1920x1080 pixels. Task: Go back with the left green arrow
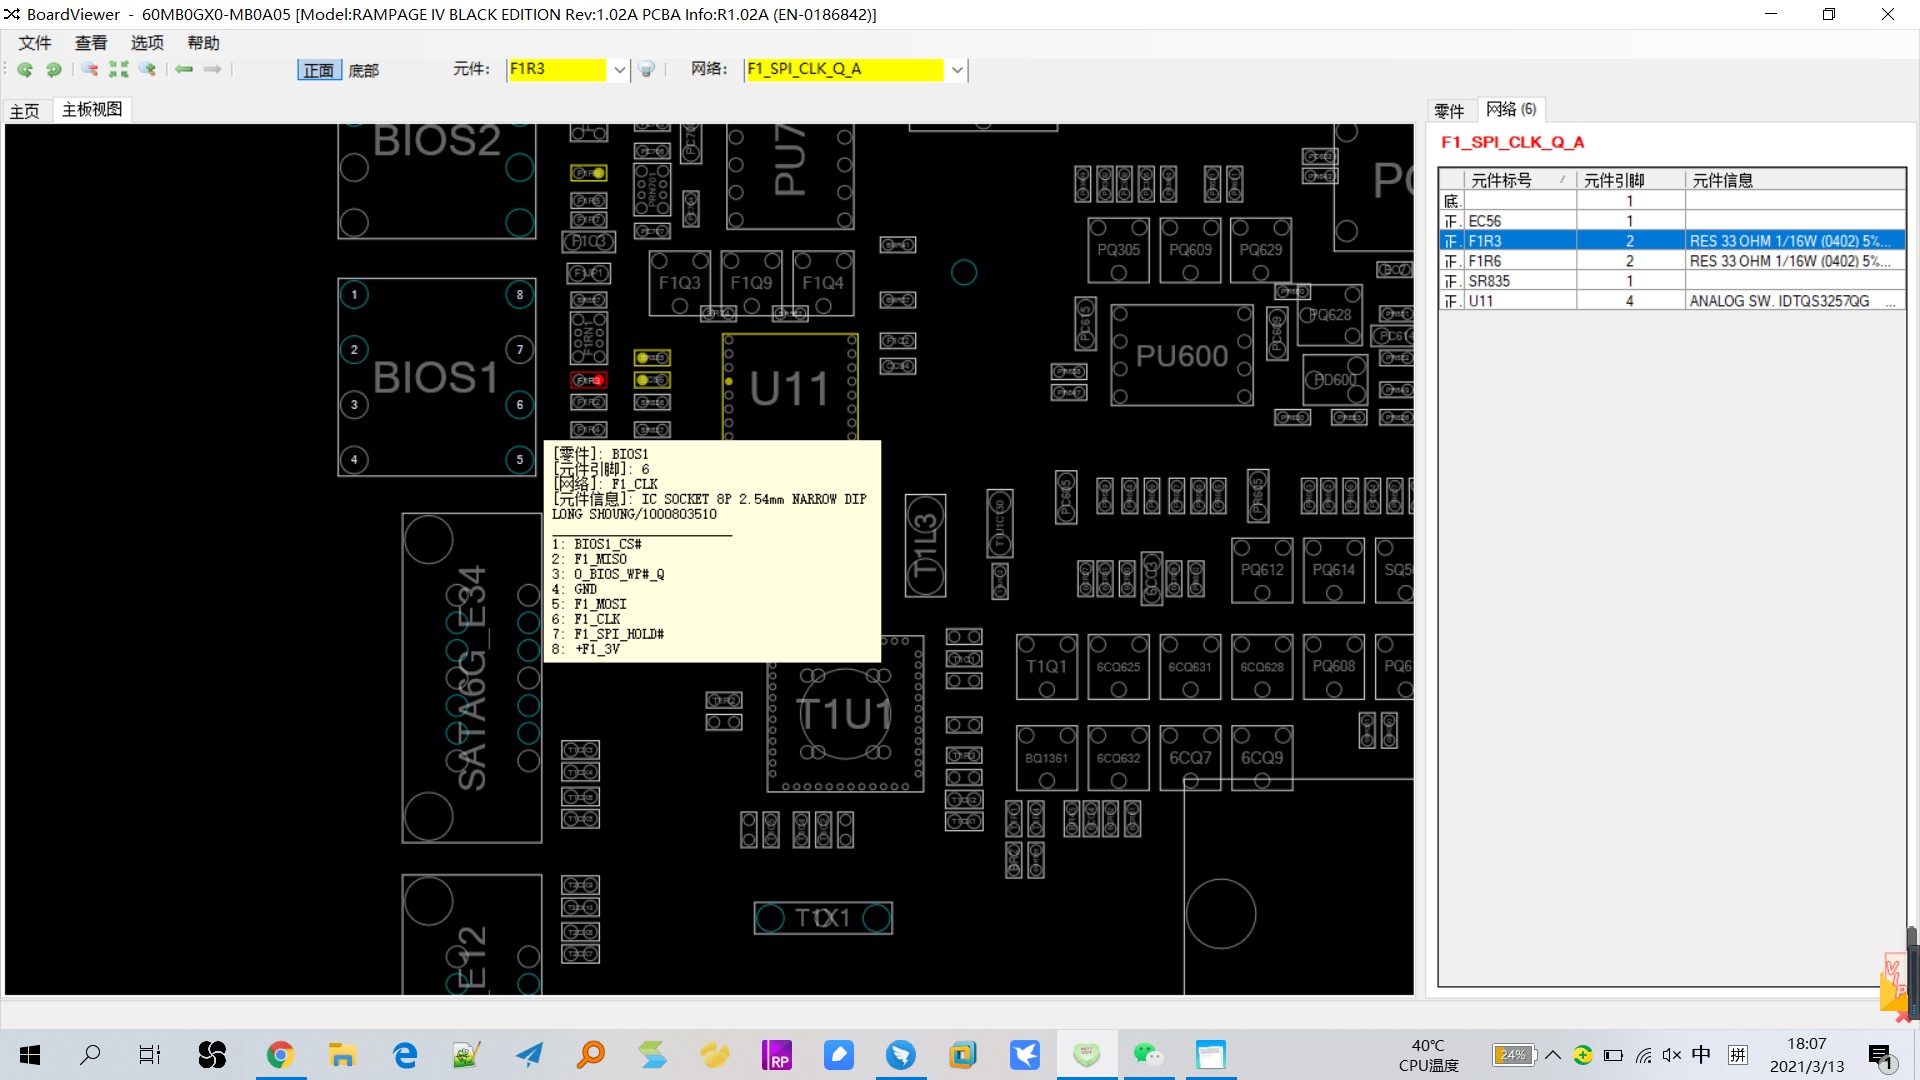pos(184,69)
